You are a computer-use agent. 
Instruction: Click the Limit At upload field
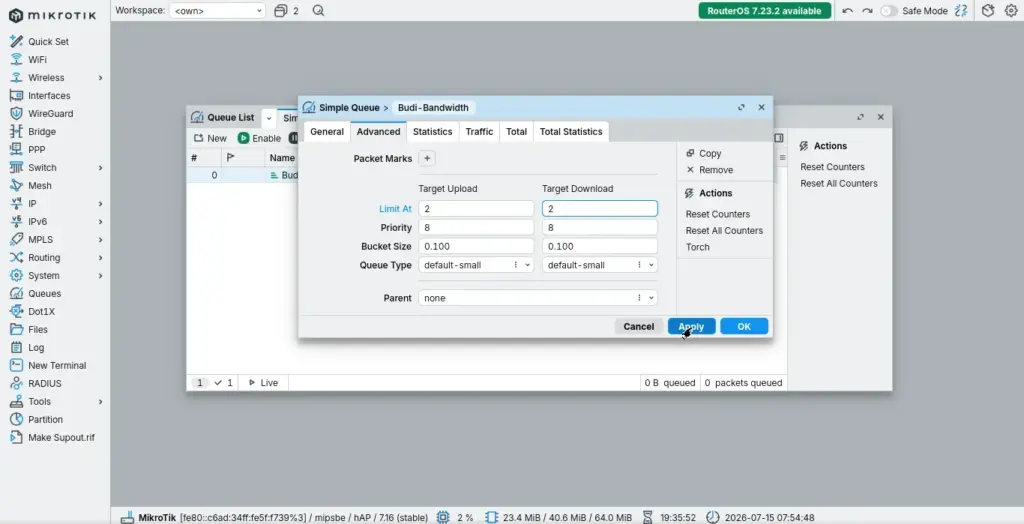476,208
